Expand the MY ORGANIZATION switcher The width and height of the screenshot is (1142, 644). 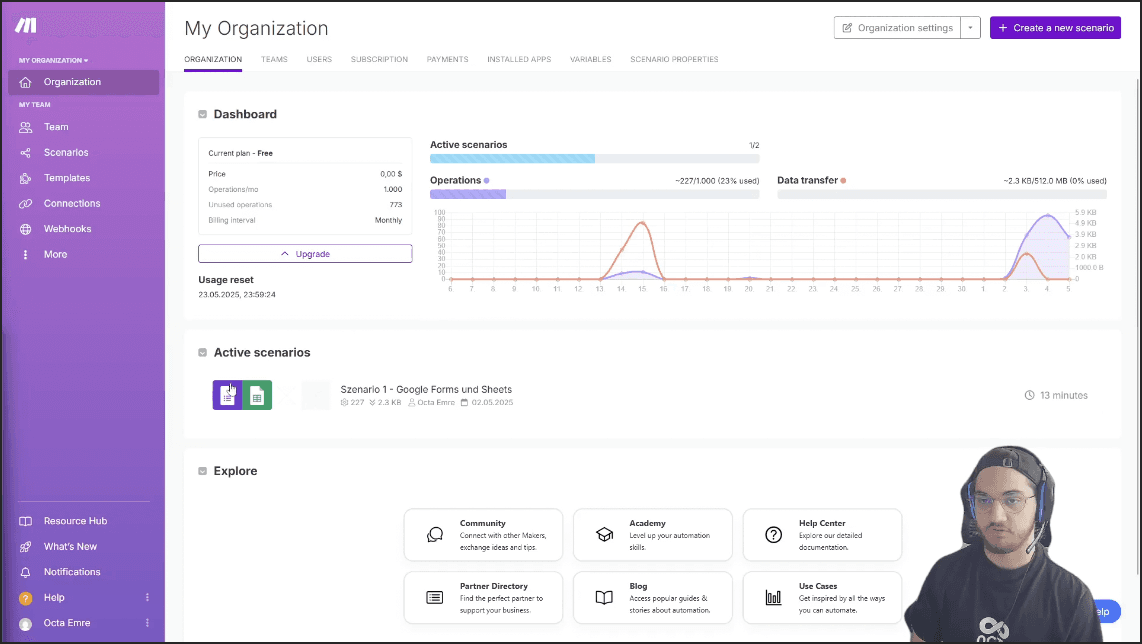coord(53,60)
